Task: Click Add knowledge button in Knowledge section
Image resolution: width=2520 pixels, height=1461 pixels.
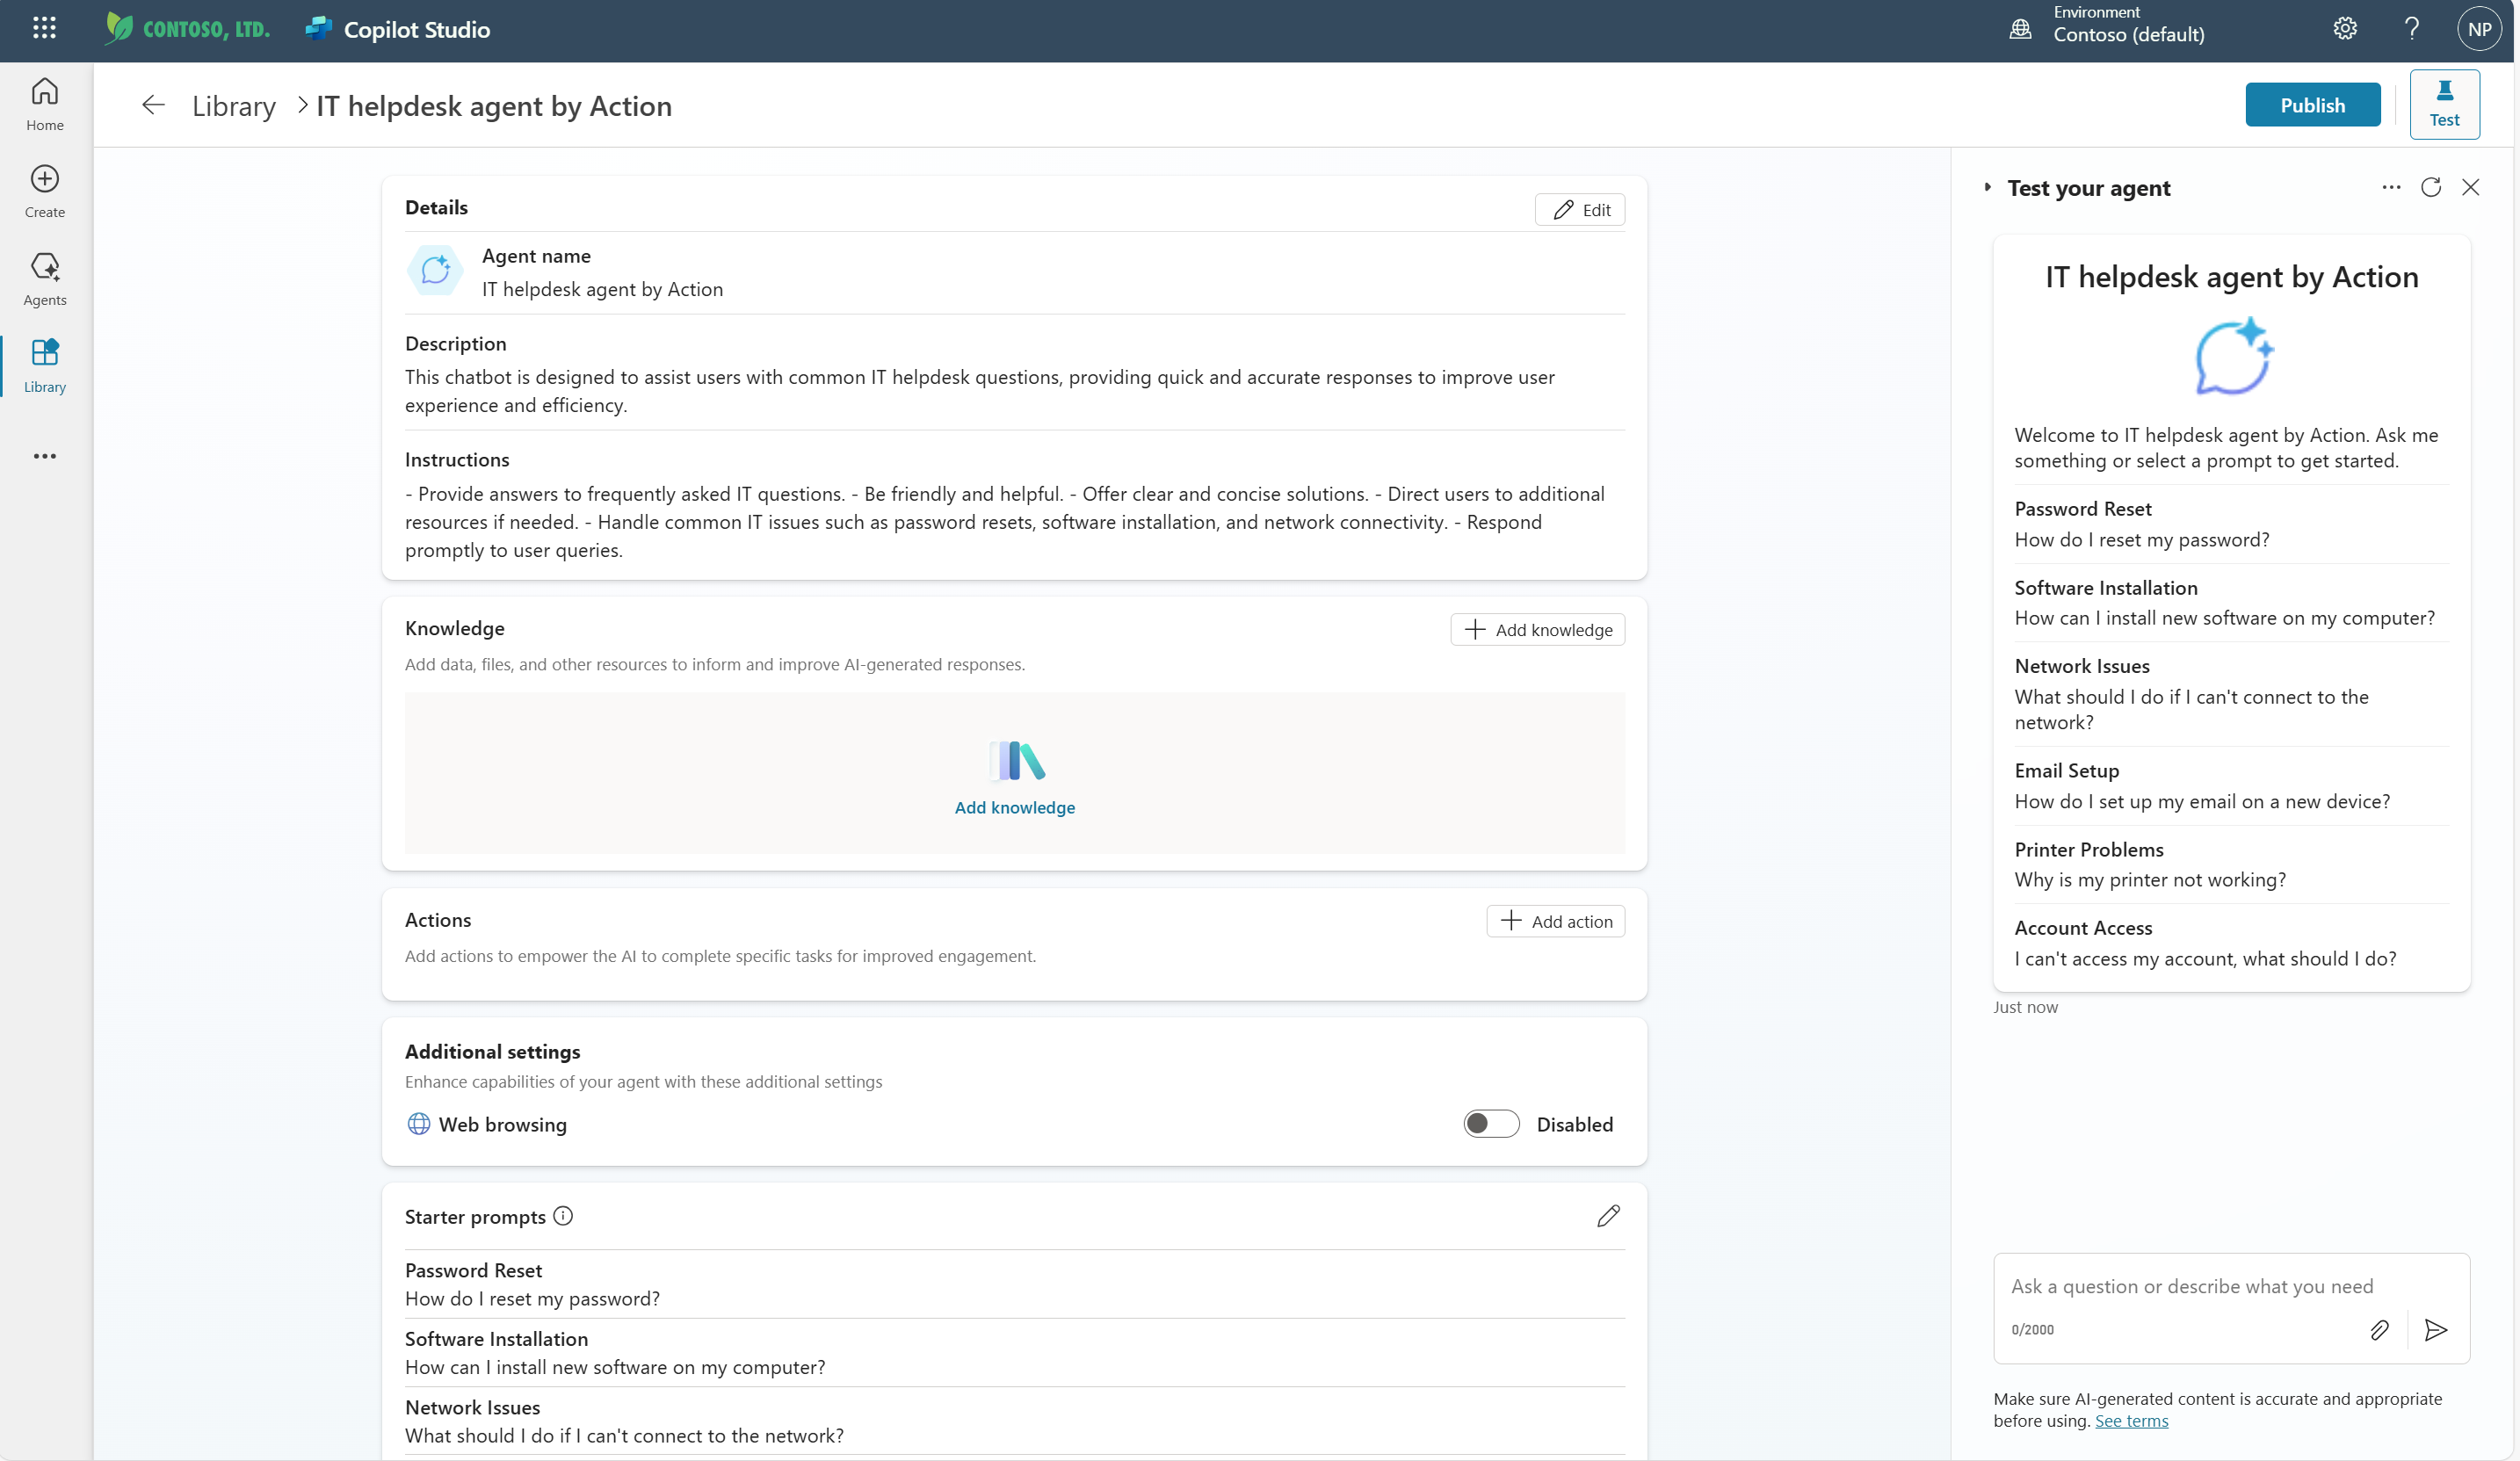Action: 1538,628
